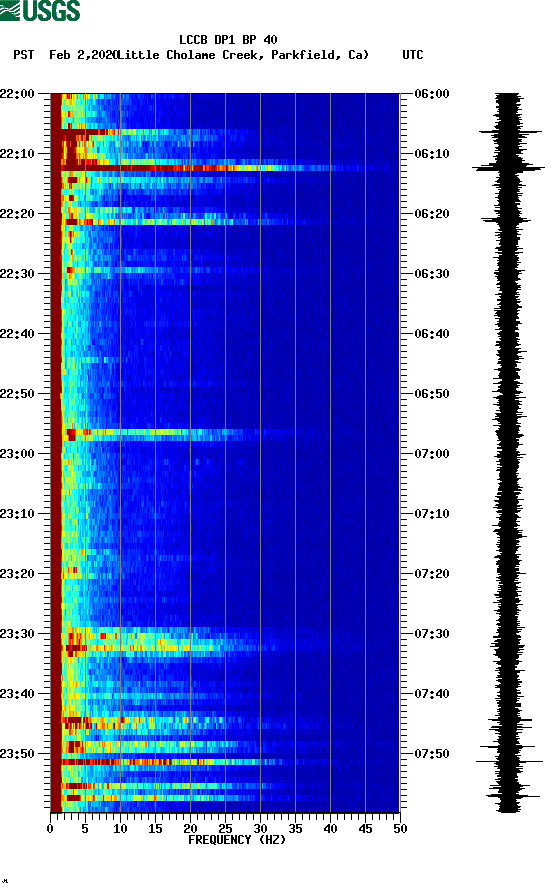
Task: Click the 23:00 PST time label
Action: [18, 454]
